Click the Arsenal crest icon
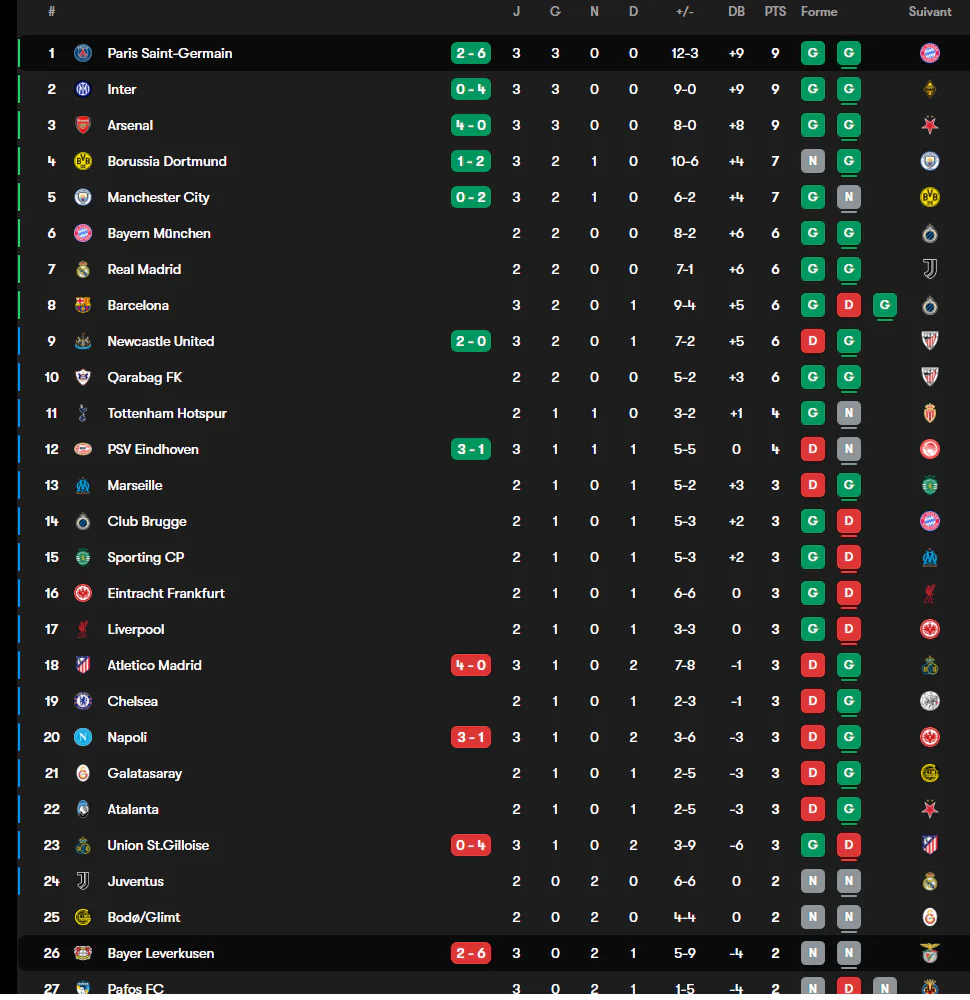The image size is (970, 1000). point(83,125)
